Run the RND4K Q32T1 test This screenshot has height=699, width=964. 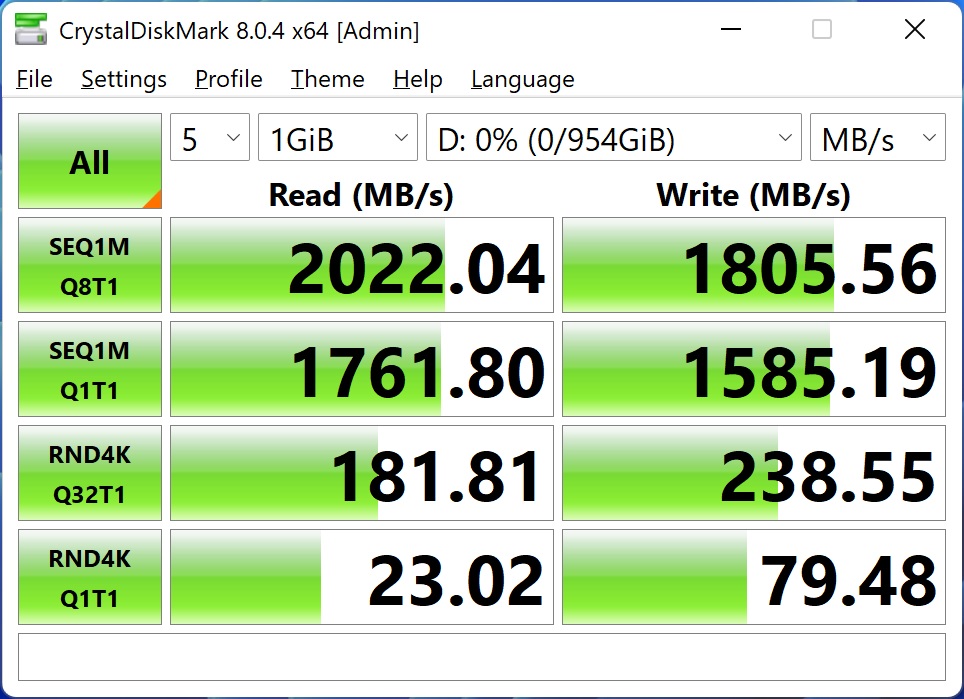point(90,473)
